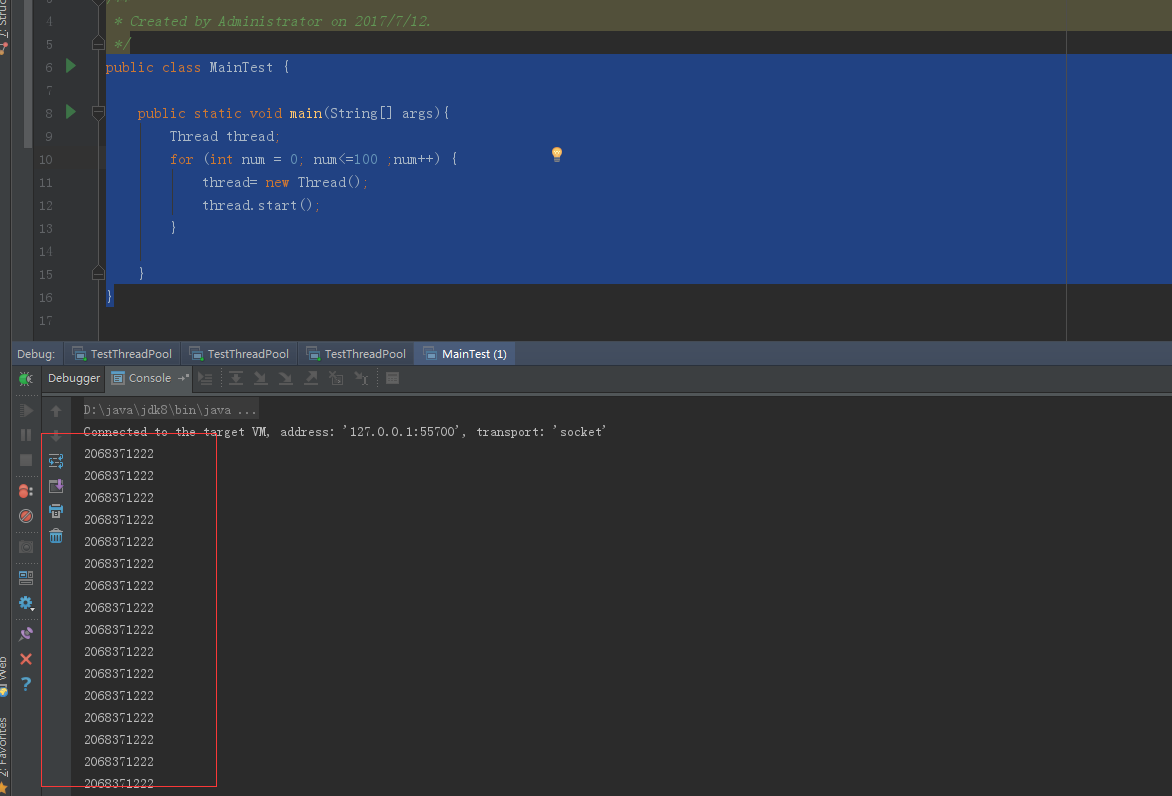Click the 'thread.start();' code line
Screen dimensions: 1172x796
pyautogui.click(x=261, y=206)
